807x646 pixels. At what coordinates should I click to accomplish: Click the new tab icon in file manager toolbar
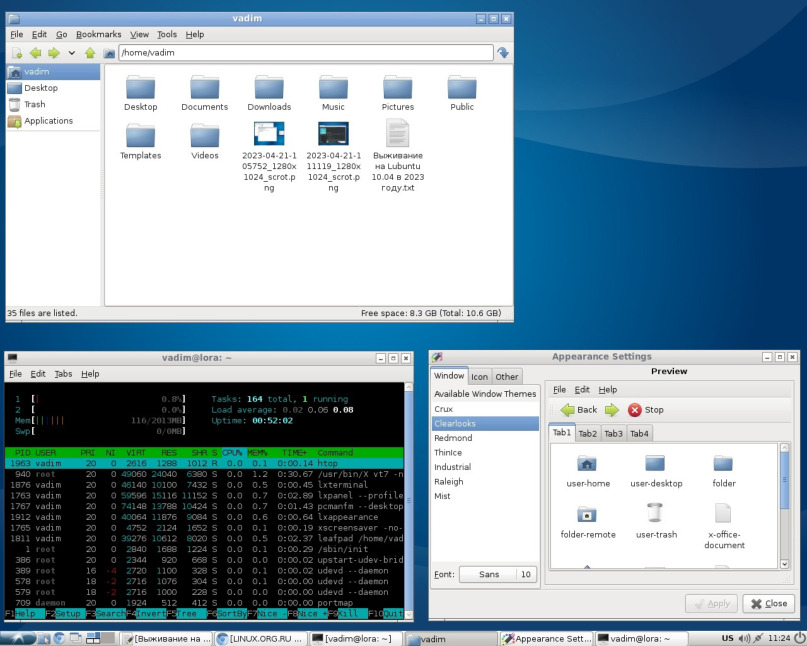click(17, 53)
